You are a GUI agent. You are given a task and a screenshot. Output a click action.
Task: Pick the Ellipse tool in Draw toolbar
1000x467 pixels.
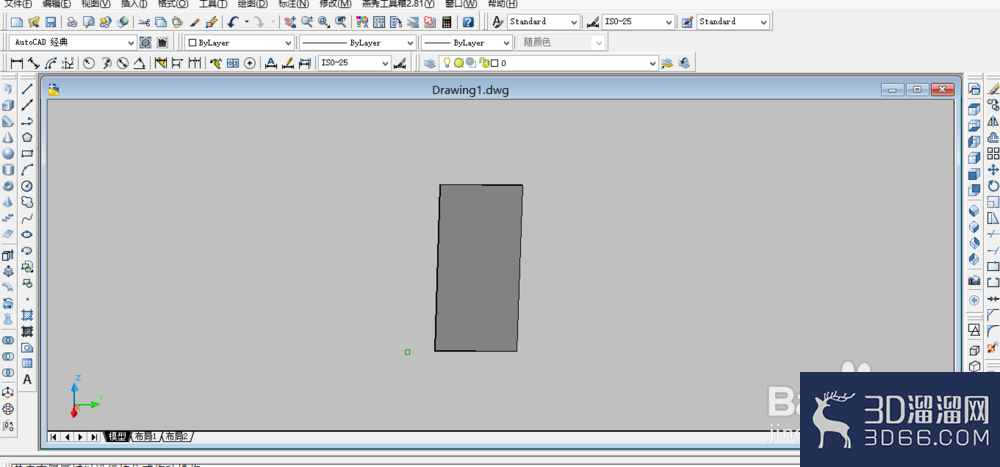pos(27,234)
